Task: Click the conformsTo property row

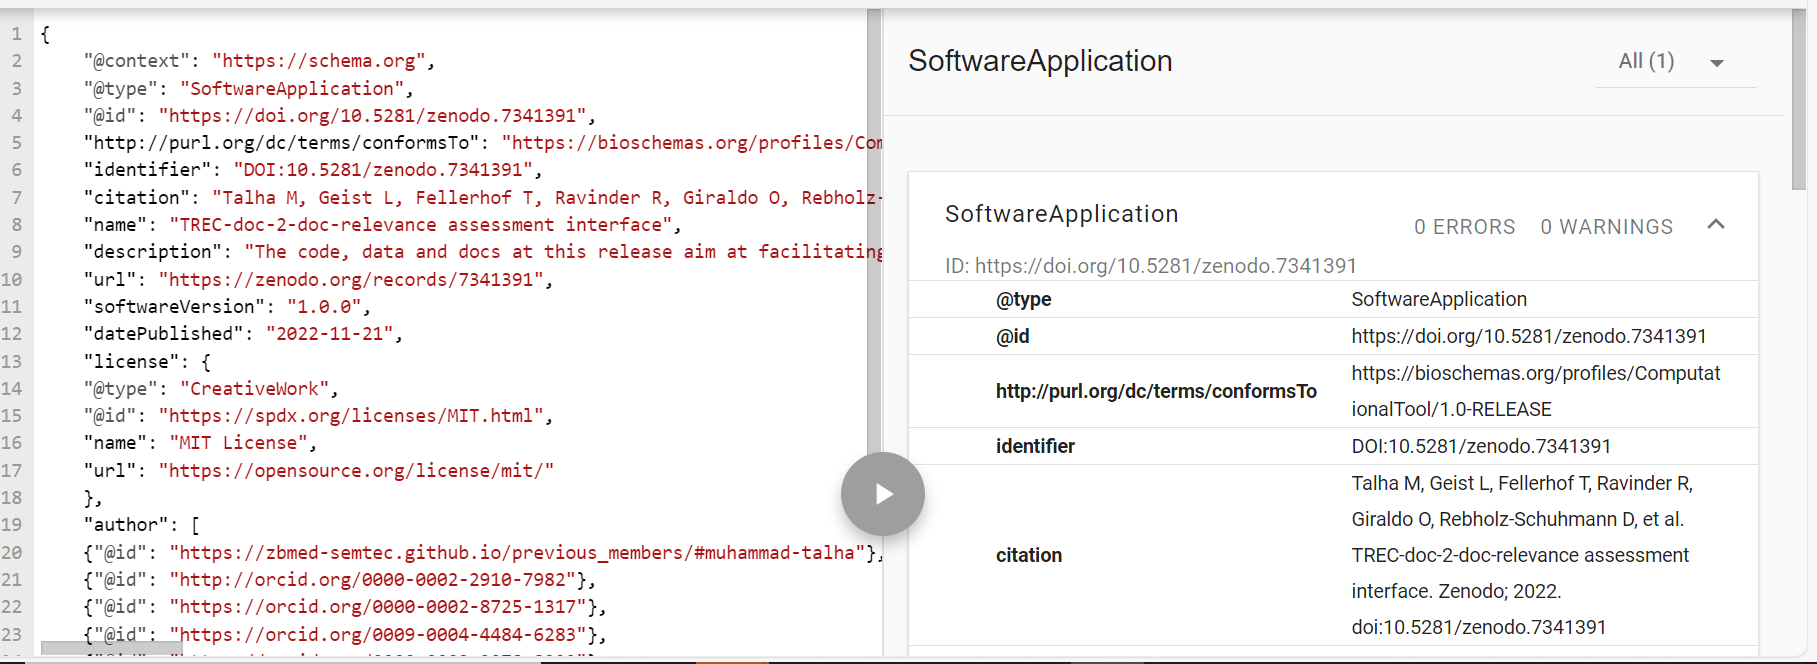Action: pyautogui.click(x=1155, y=391)
